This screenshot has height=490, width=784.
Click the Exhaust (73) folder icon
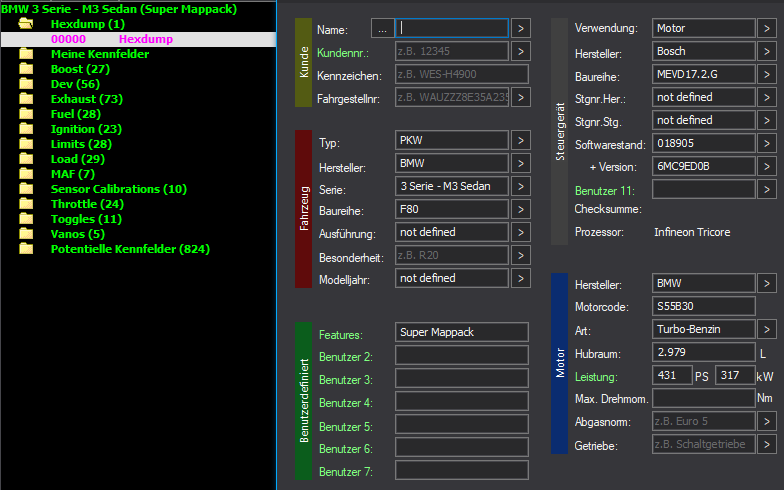click(x=26, y=98)
